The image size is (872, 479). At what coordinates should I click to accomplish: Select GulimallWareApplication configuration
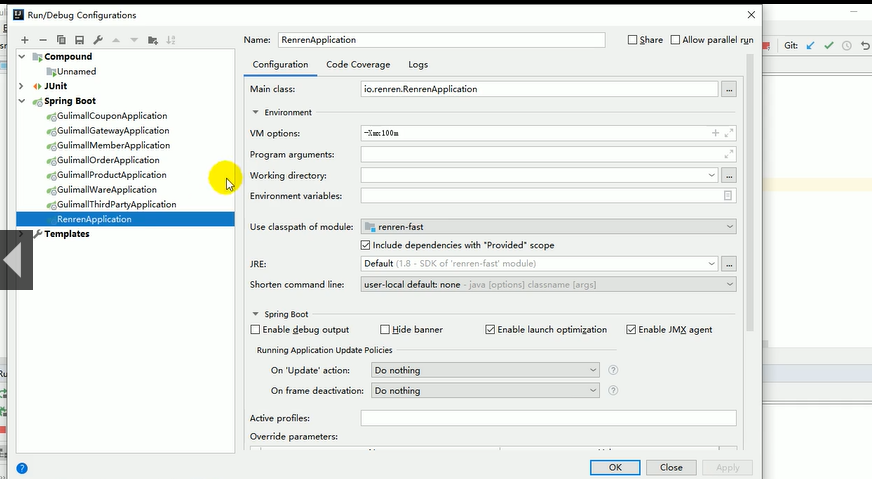point(107,190)
